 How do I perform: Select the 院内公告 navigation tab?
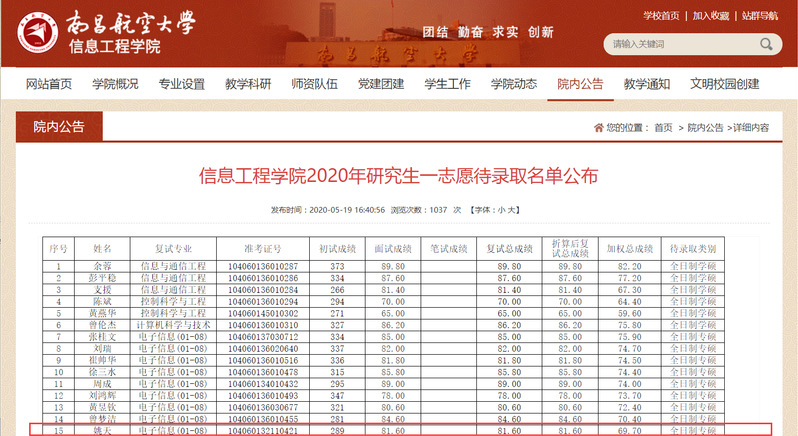[x=580, y=84]
